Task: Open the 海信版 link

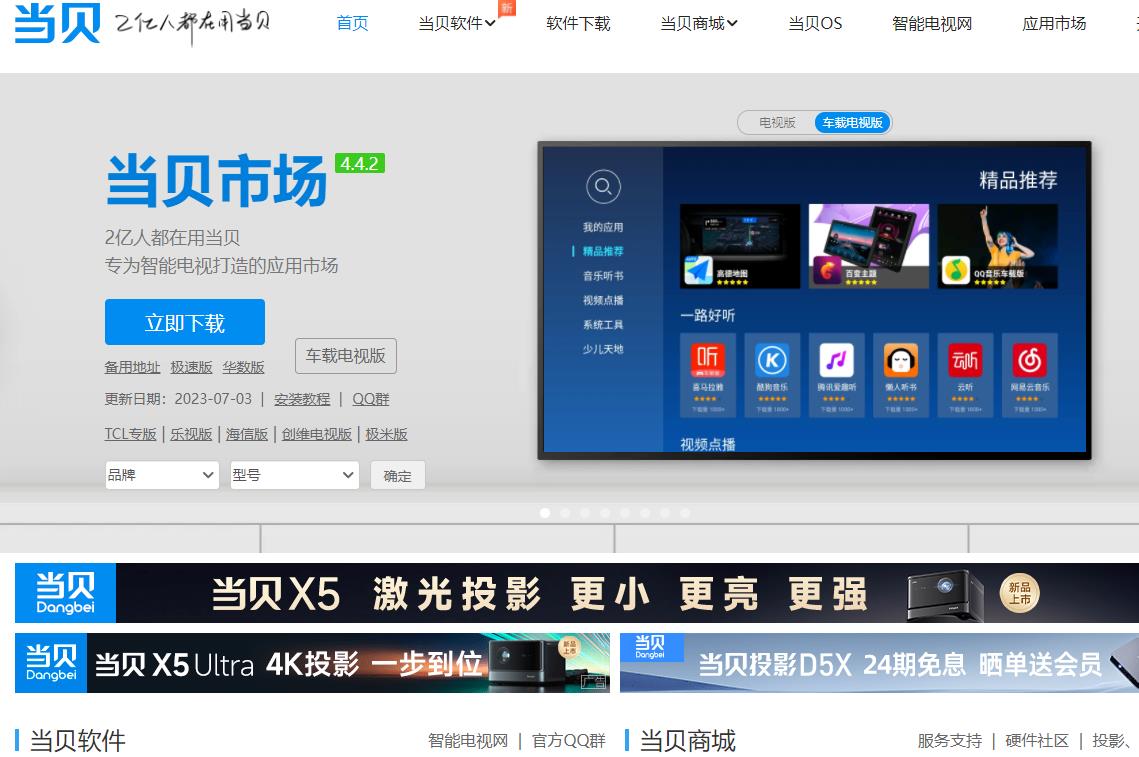Action: [x=247, y=434]
